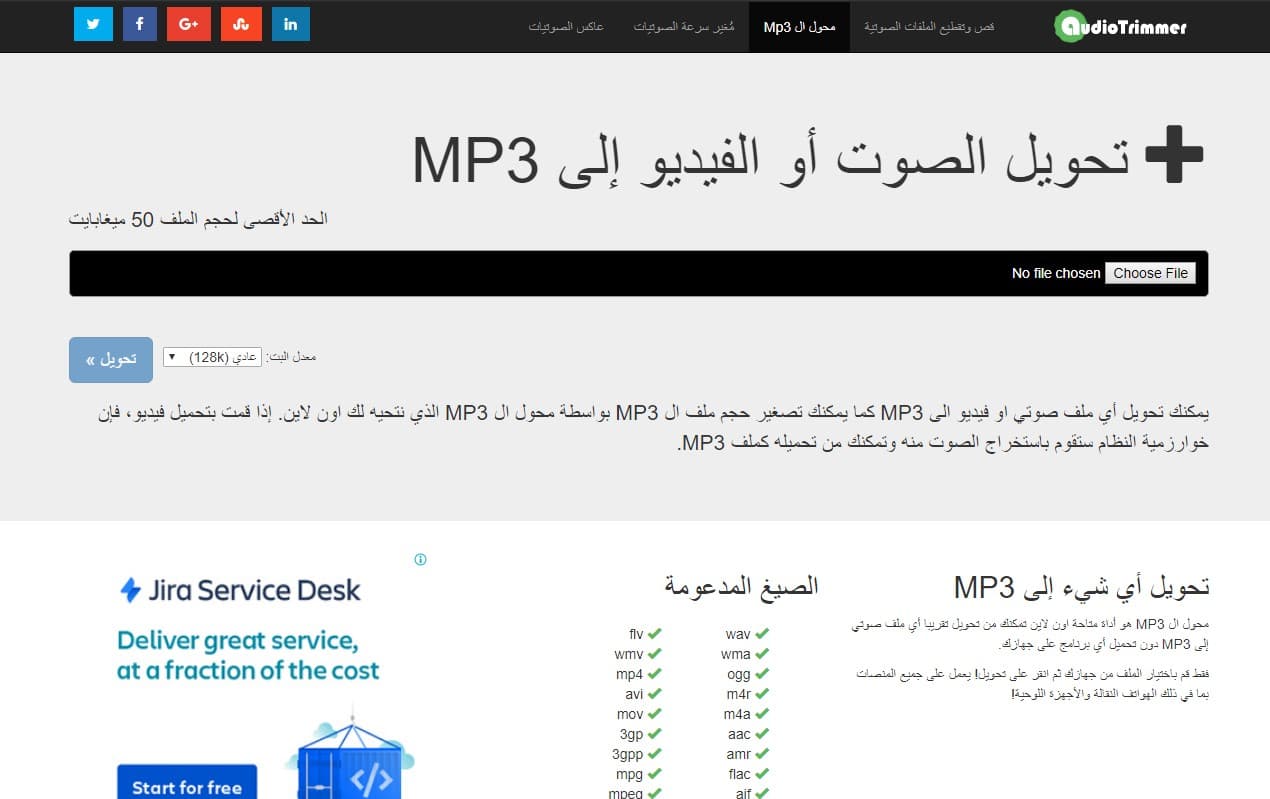Click the StumbleUpon share icon

click(240, 24)
